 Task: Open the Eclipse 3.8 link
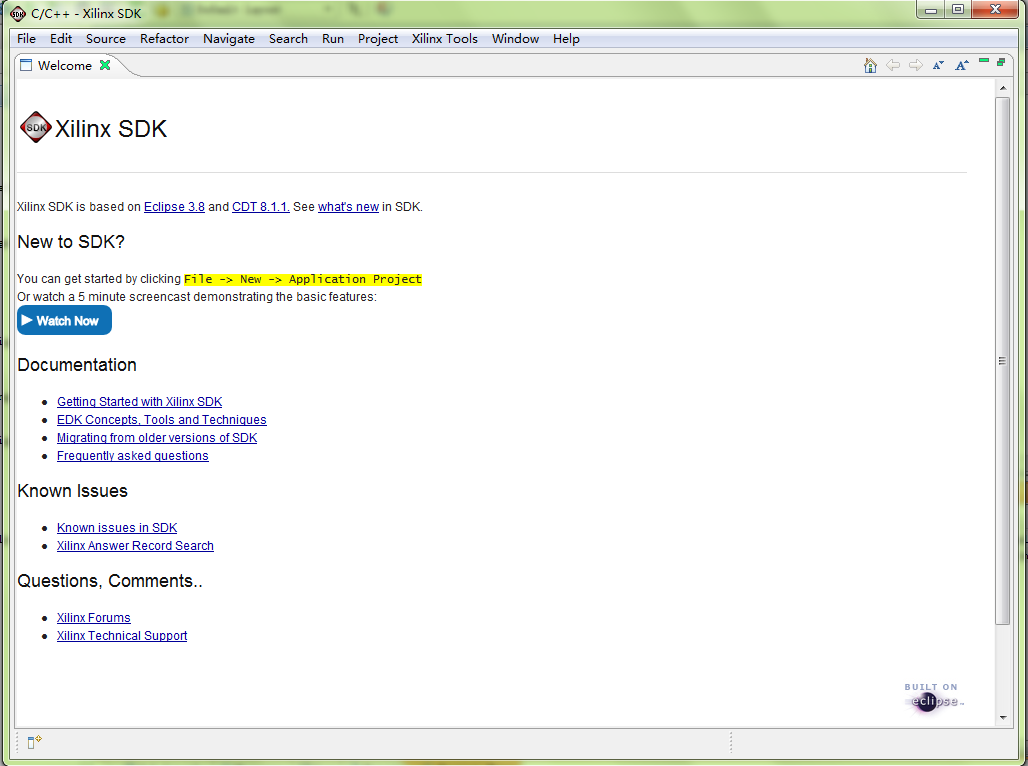coord(174,207)
